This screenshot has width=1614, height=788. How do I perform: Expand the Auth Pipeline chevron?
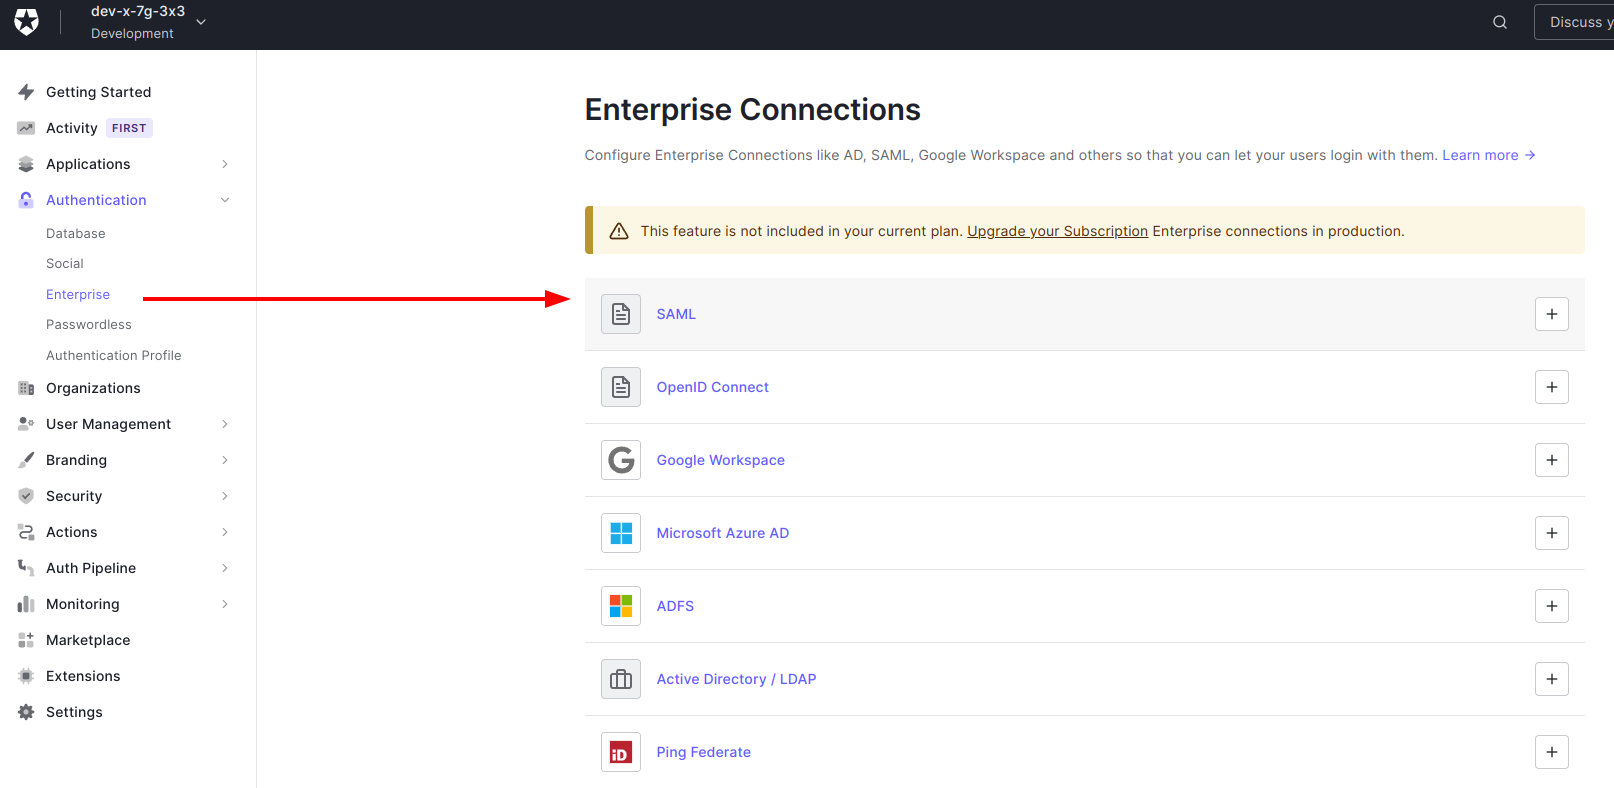225,568
